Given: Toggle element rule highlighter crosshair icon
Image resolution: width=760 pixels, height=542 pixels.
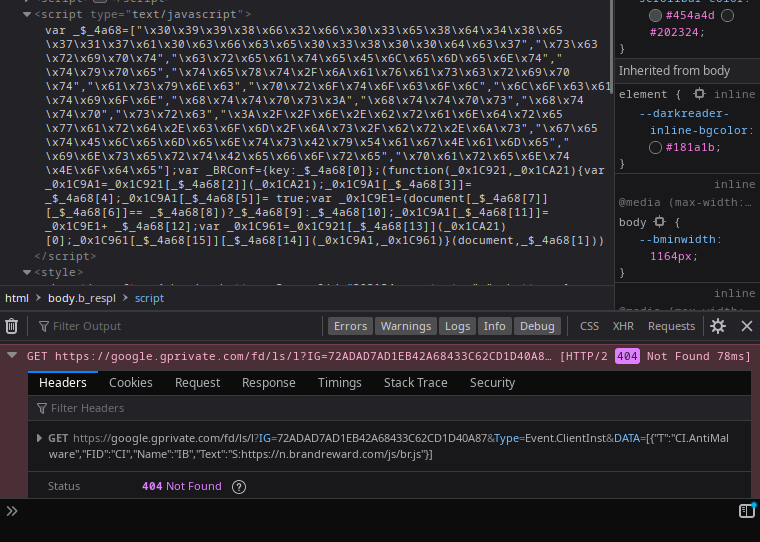Looking at the screenshot, I should point(699,94).
